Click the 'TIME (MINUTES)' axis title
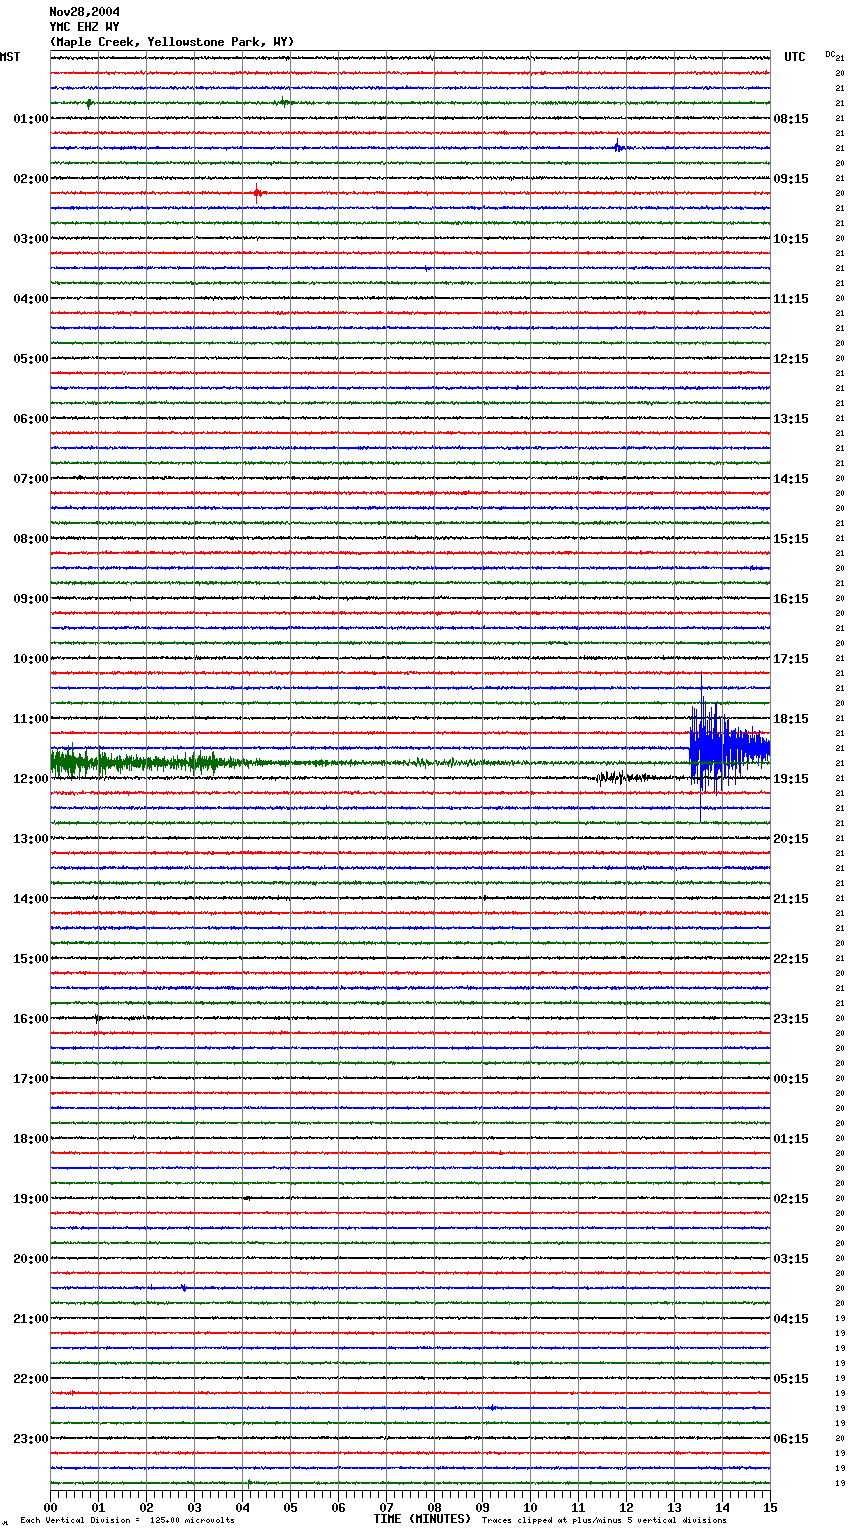 [422, 1519]
